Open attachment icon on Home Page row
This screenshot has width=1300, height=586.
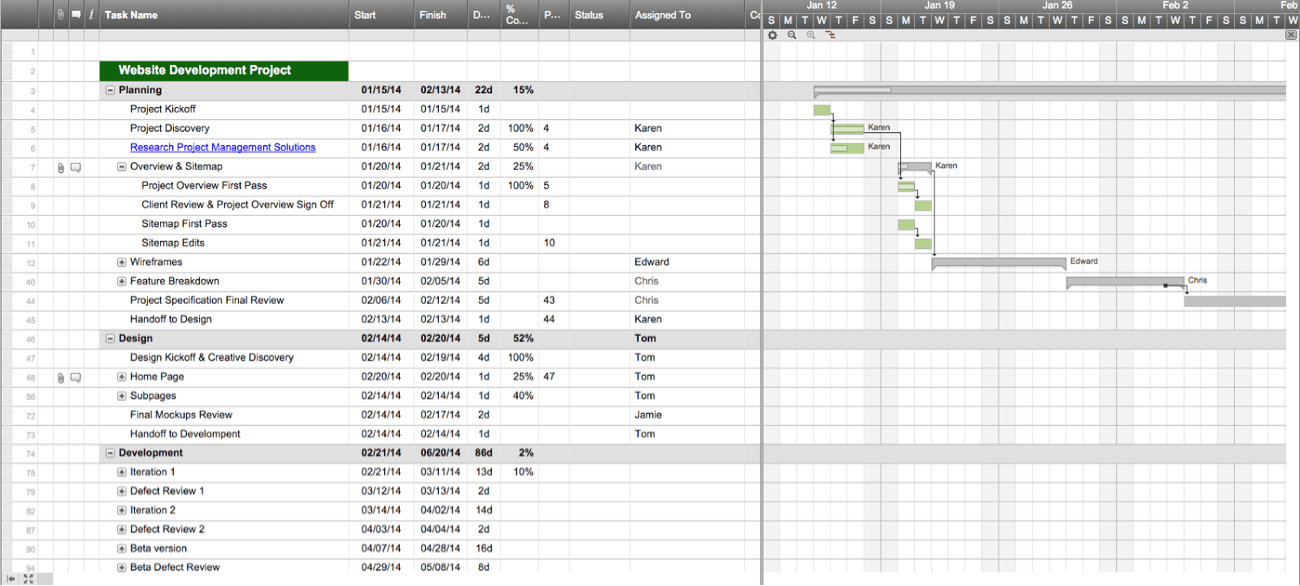60,377
